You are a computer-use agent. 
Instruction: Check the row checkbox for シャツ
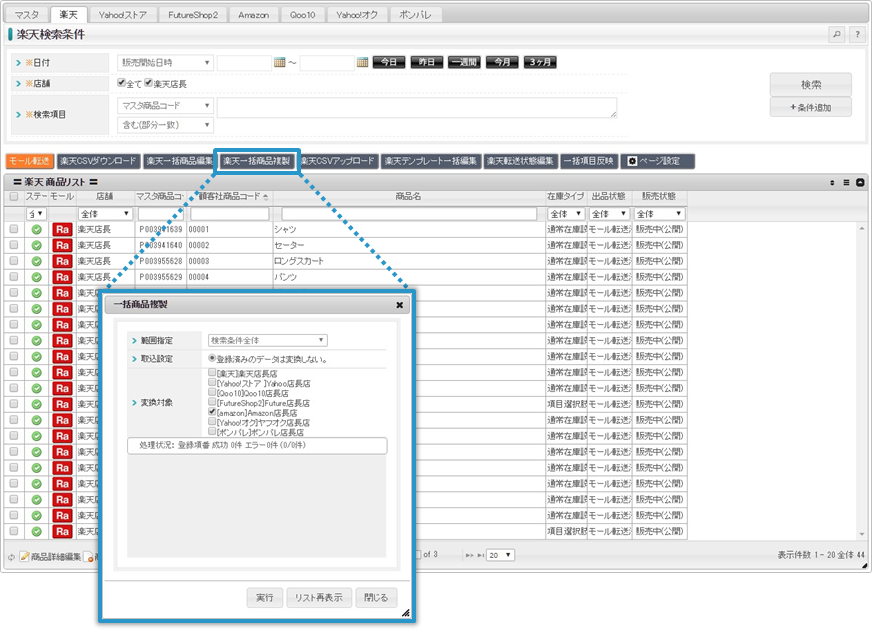click(14, 229)
